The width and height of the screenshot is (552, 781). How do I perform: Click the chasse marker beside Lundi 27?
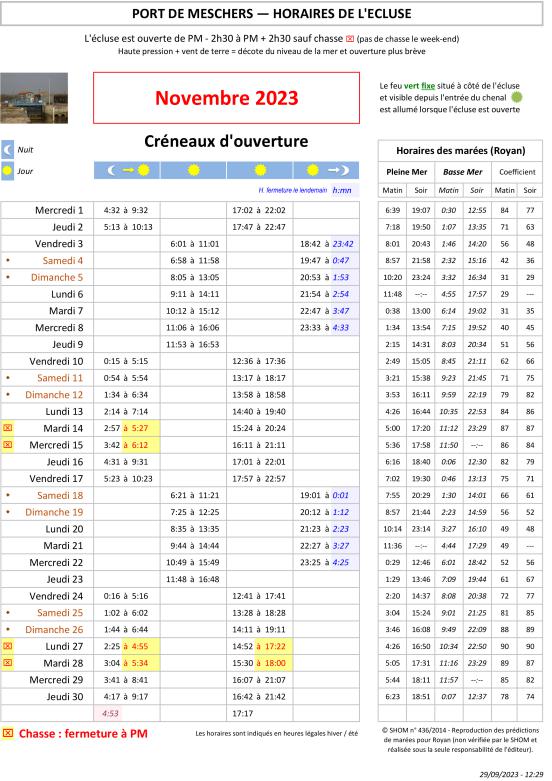tap(7, 646)
